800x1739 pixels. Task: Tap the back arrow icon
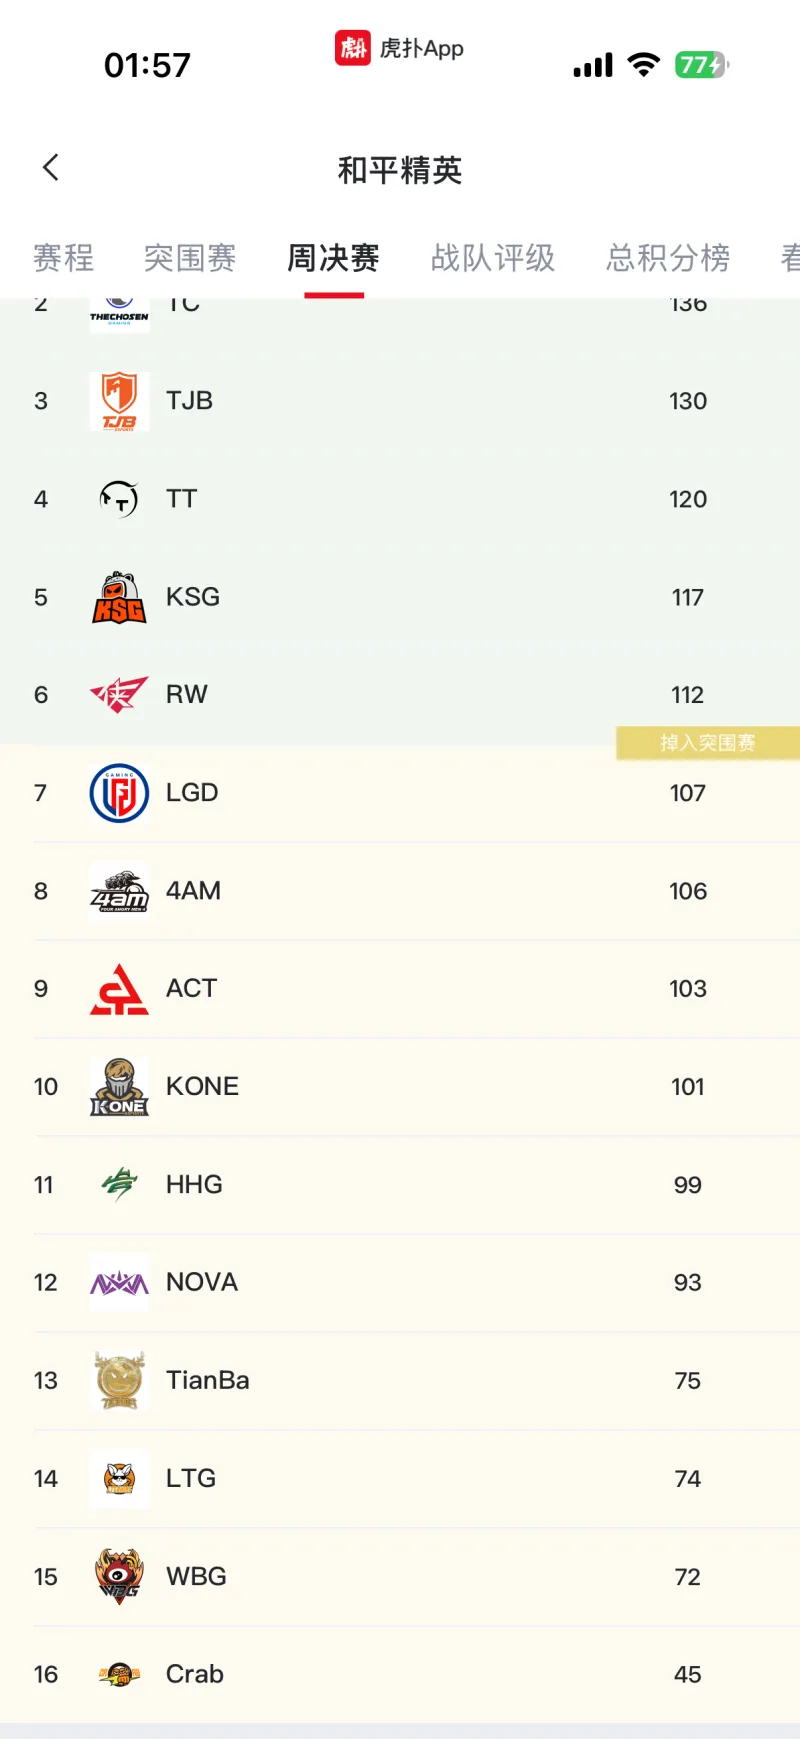tap(51, 168)
